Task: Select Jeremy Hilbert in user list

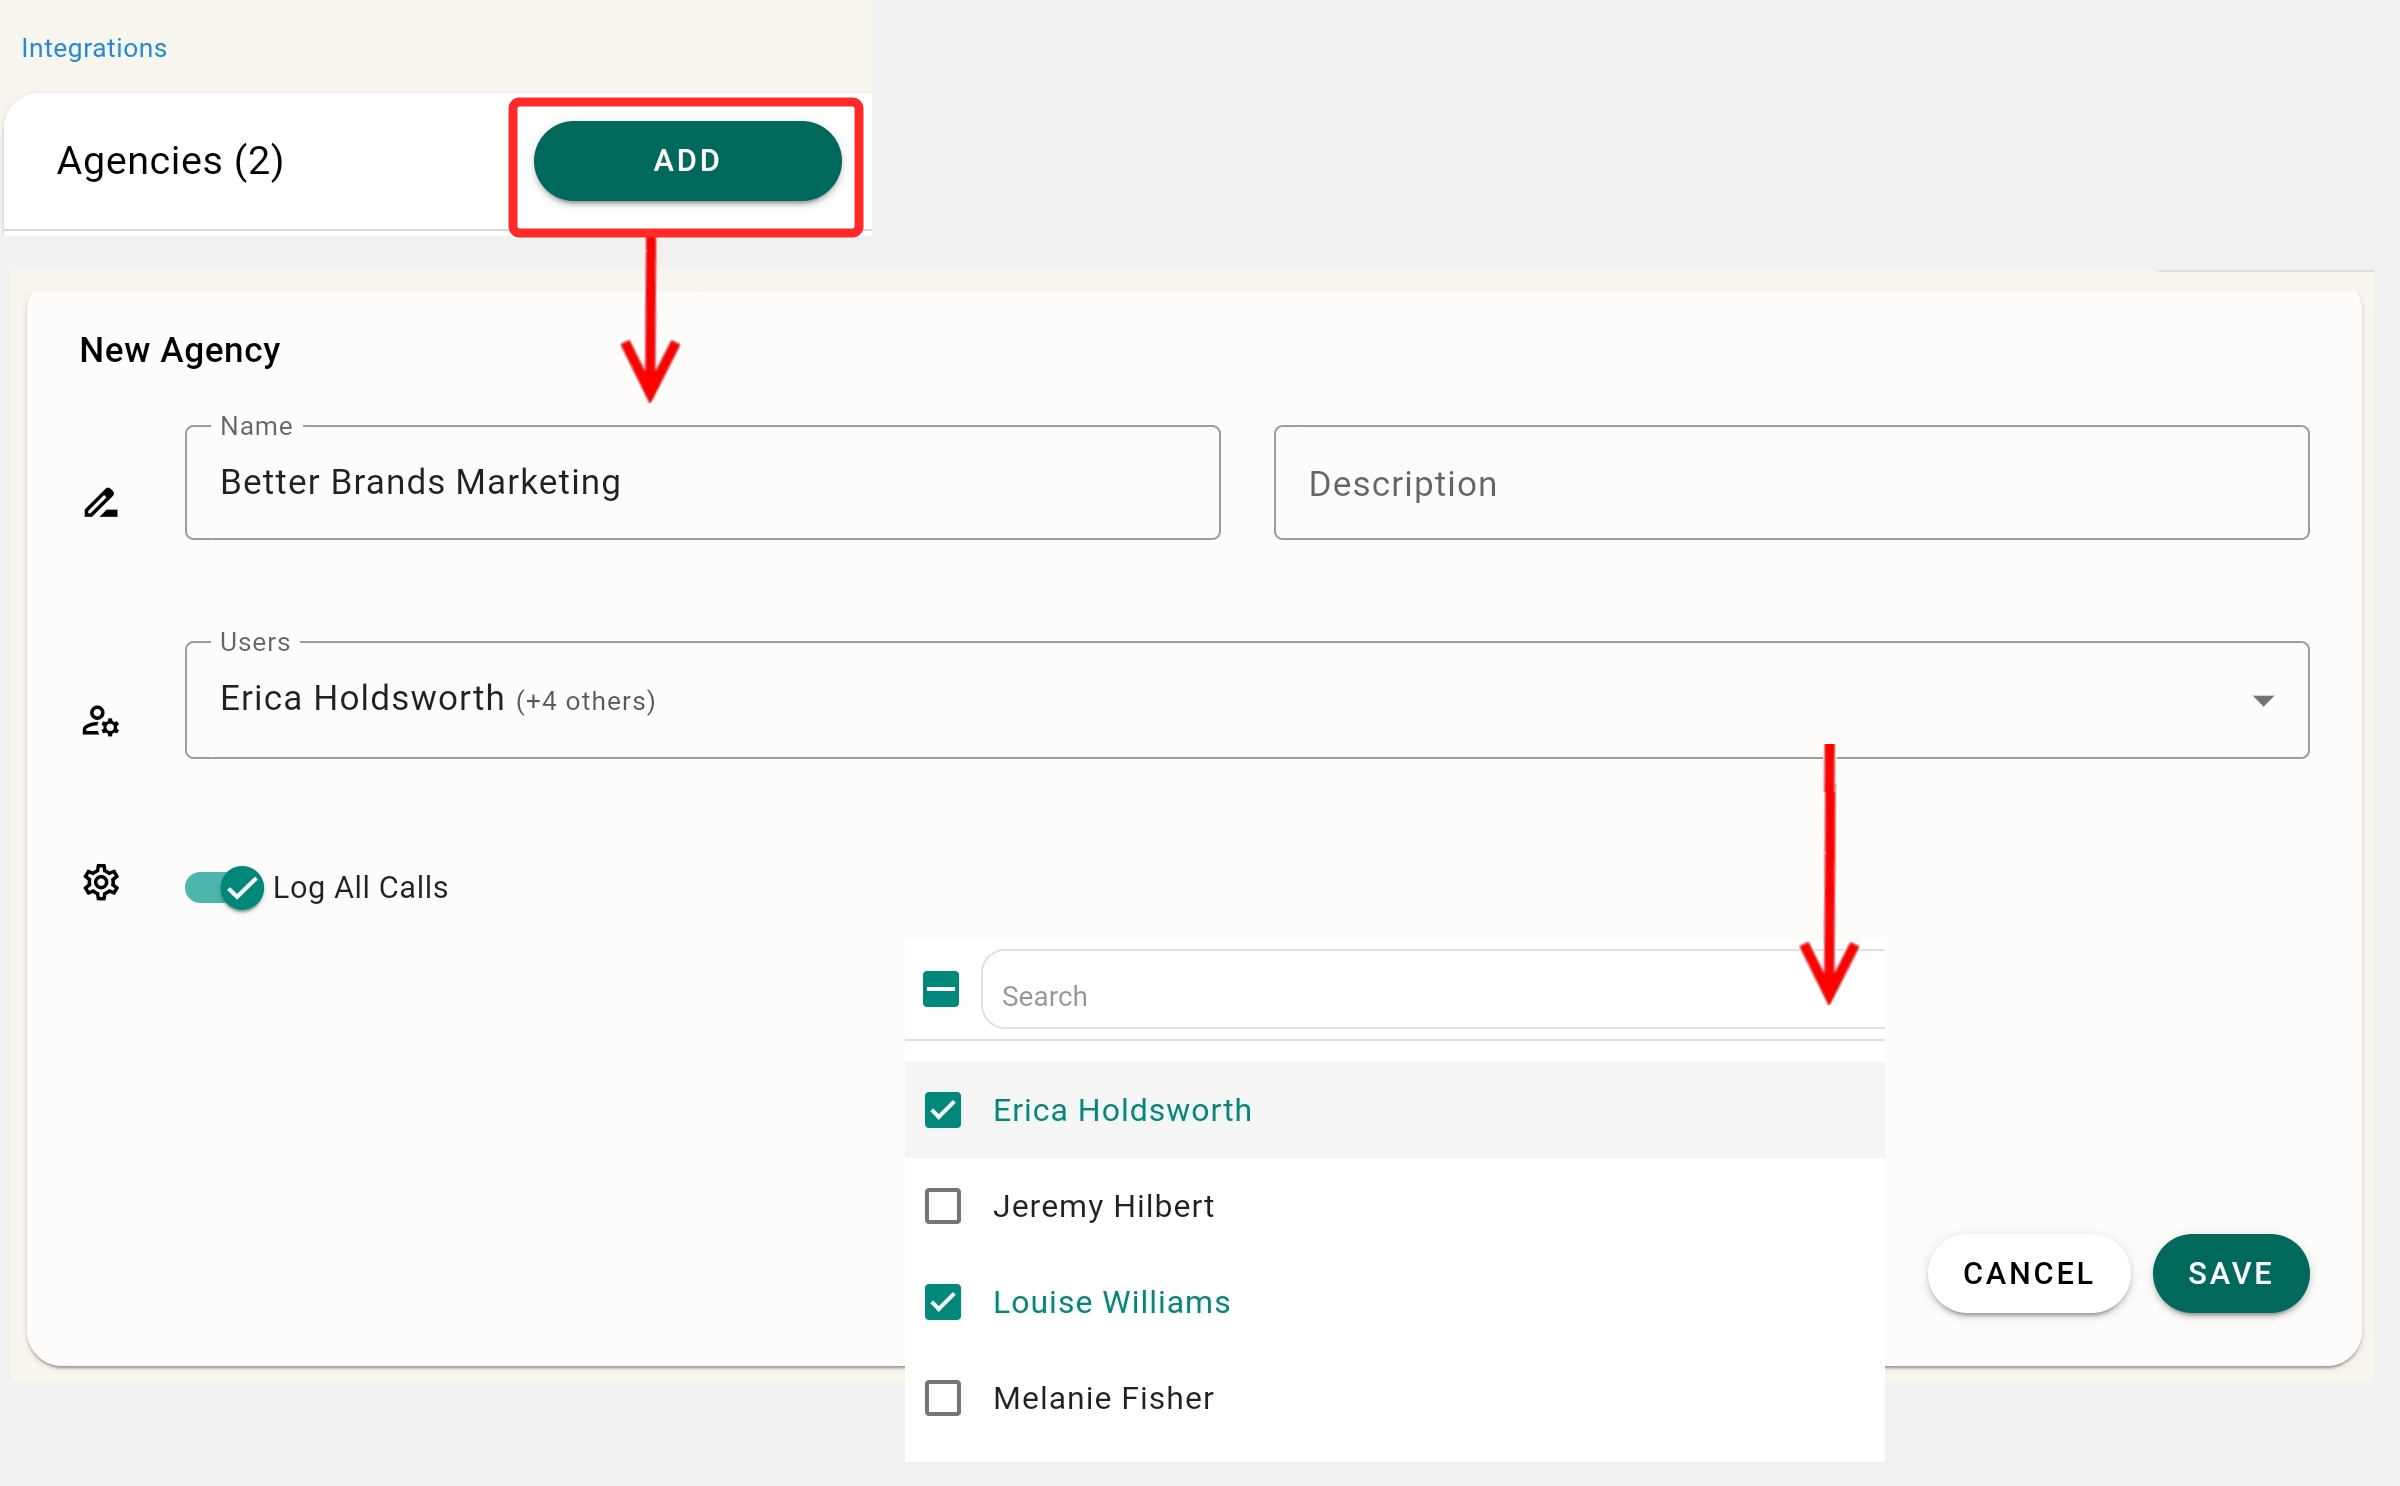Action: click(x=1103, y=1206)
